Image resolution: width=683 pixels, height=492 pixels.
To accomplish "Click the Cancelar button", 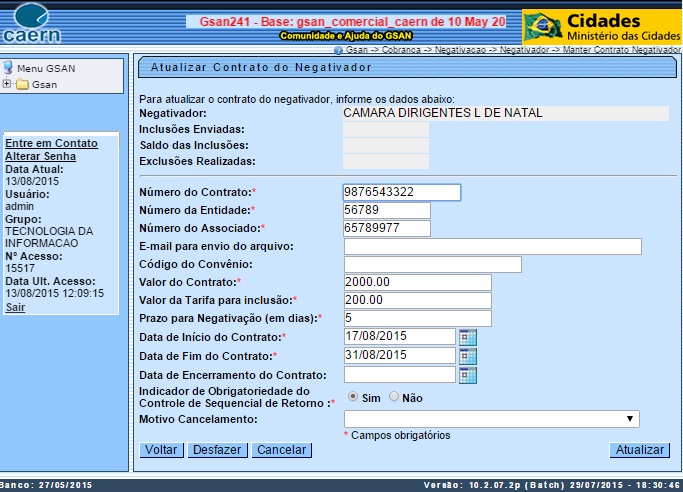I will [x=281, y=450].
